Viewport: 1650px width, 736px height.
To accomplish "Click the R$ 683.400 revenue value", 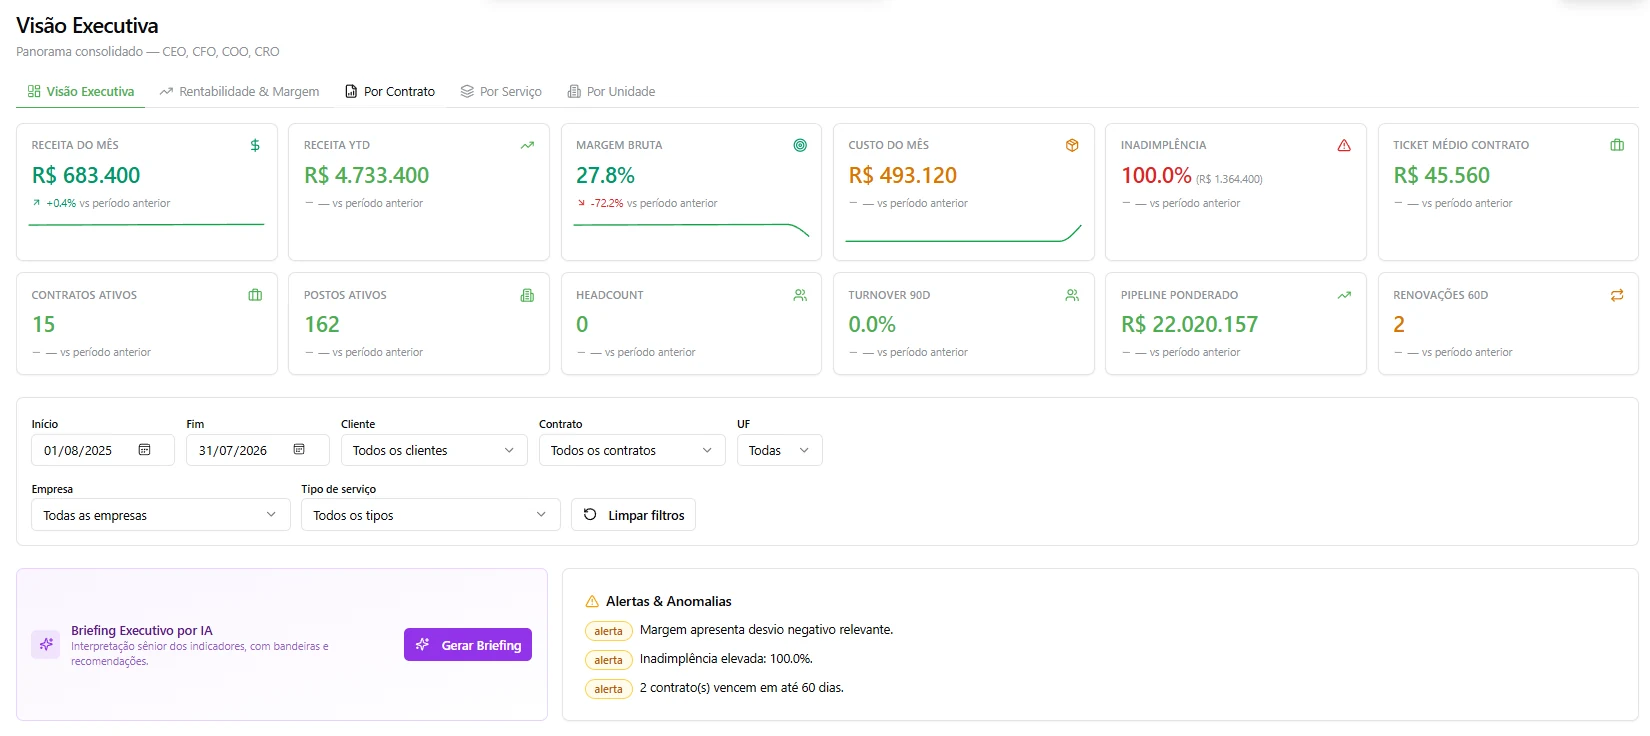I will (x=86, y=175).
